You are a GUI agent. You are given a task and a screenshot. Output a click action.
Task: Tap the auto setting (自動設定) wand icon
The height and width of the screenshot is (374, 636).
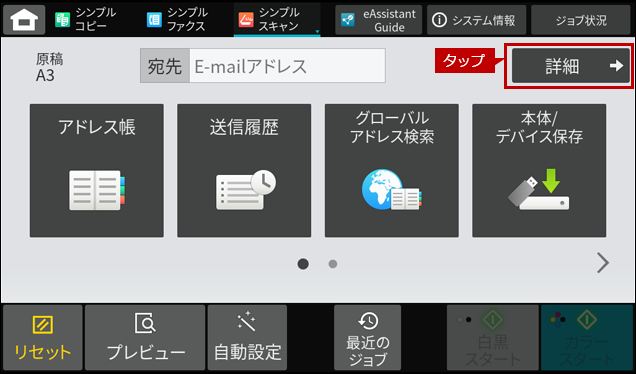(246, 322)
